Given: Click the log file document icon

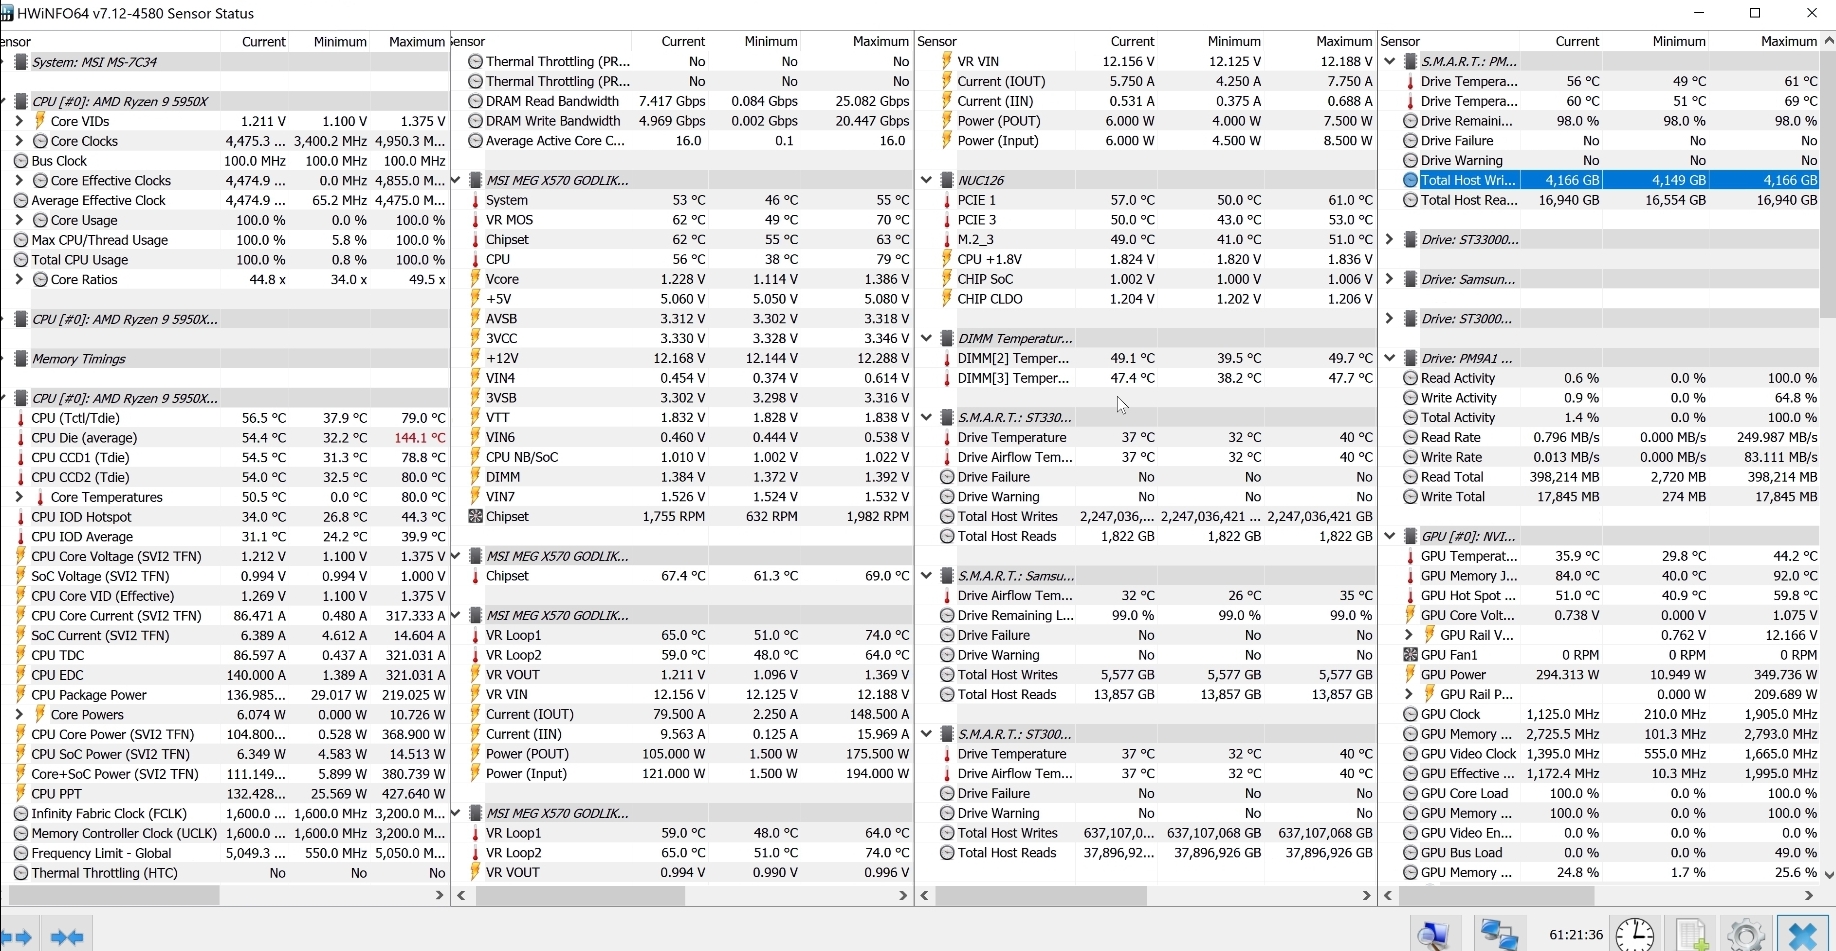Looking at the screenshot, I should click(1691, 935).
